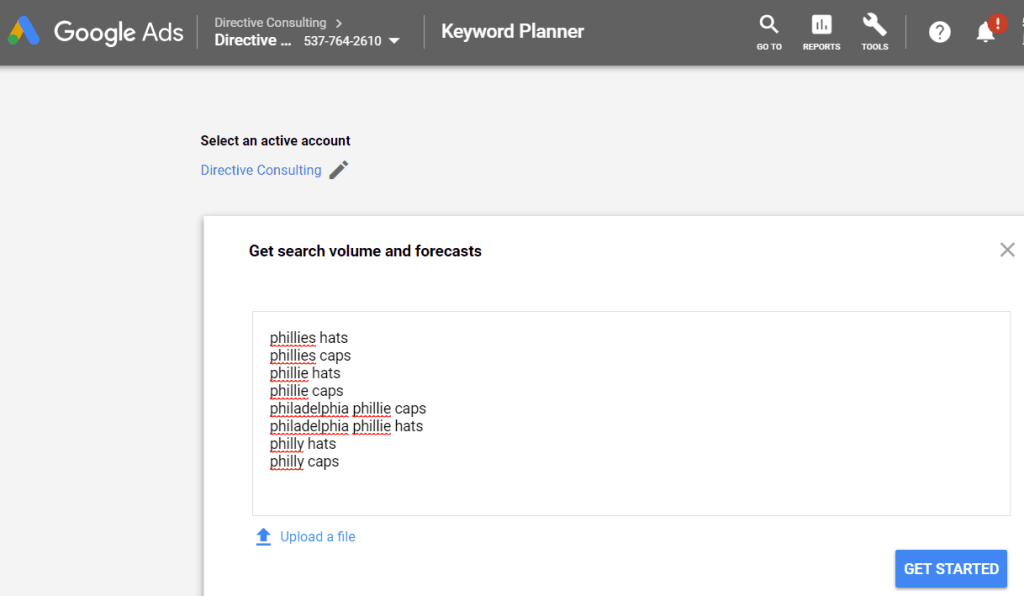The height and width of the screenshot is (596, 1024).
Task: Click the 'philly hats' keyword line
Action: pyautogui.click(x=303, y=443)
